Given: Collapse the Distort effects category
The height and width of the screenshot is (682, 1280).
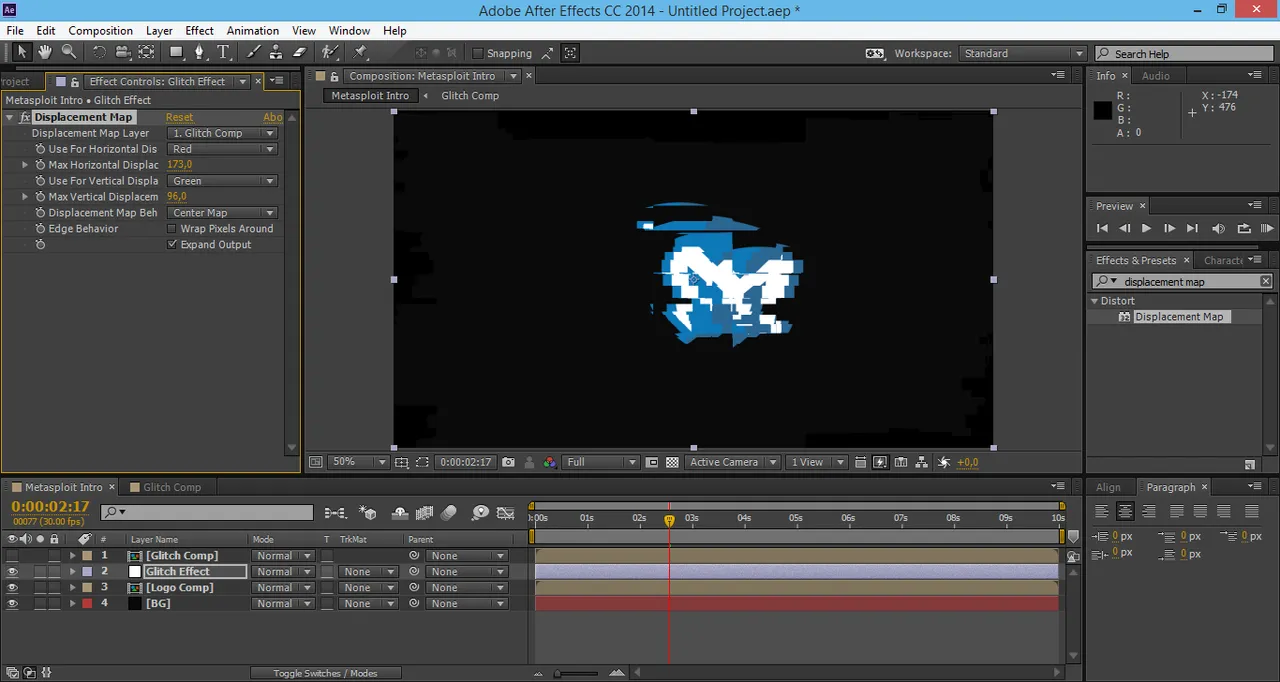Looking at the screenshot, I should (x=1095, y=301).
